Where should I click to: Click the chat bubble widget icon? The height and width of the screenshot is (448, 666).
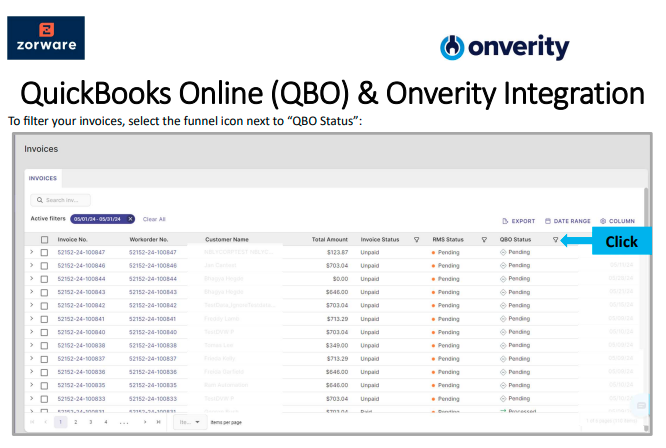[x=641, y=406]
